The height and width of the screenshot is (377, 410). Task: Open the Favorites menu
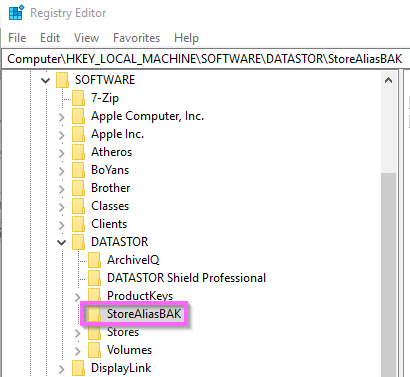(137, 38)
